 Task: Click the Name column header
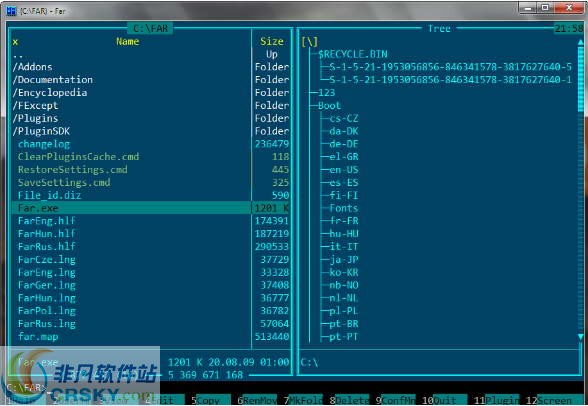point(128,42)
